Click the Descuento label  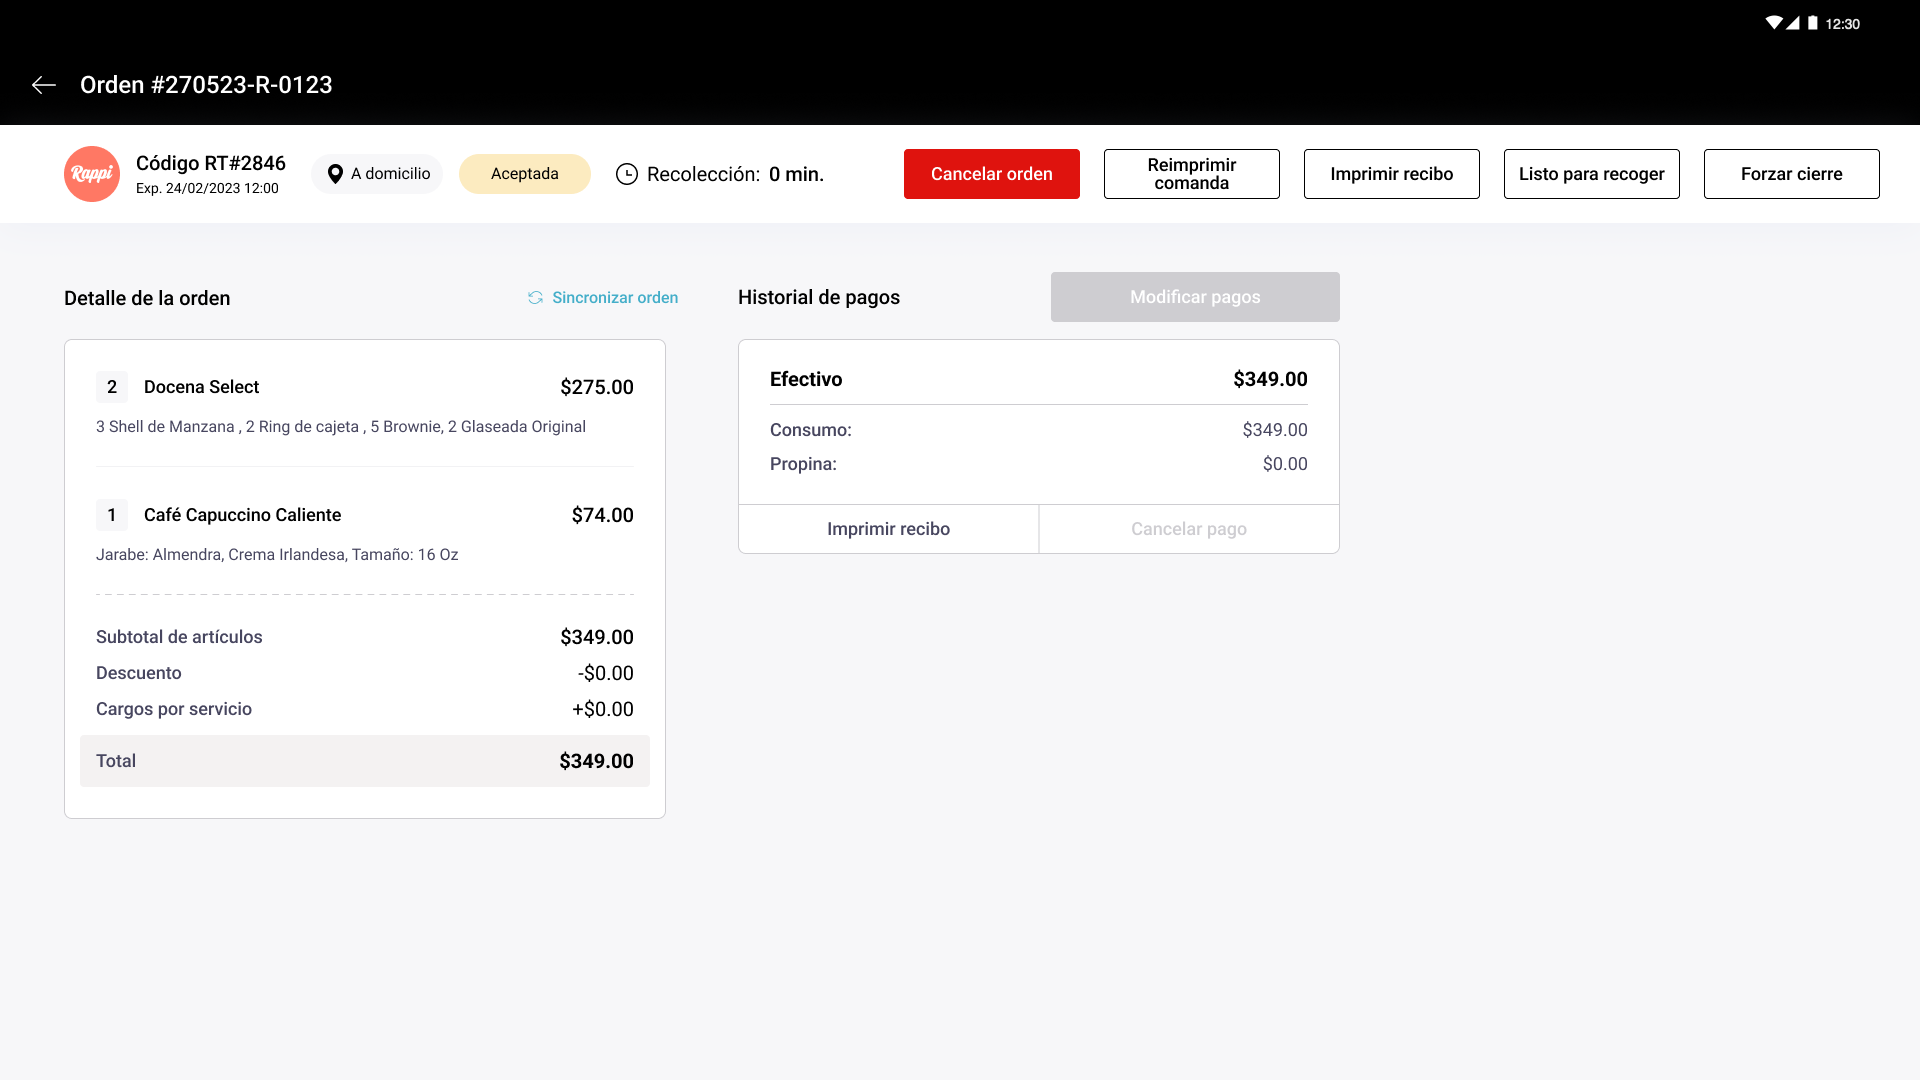(x=139, y=673)
